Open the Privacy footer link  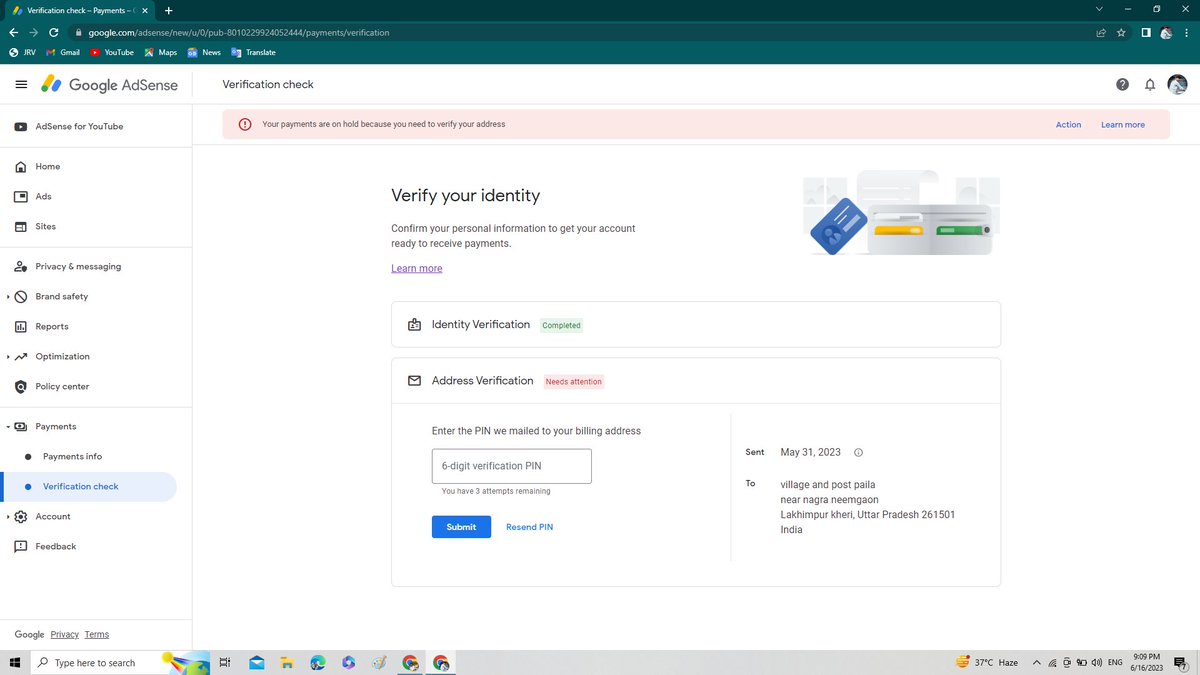(x=64, y=634)
